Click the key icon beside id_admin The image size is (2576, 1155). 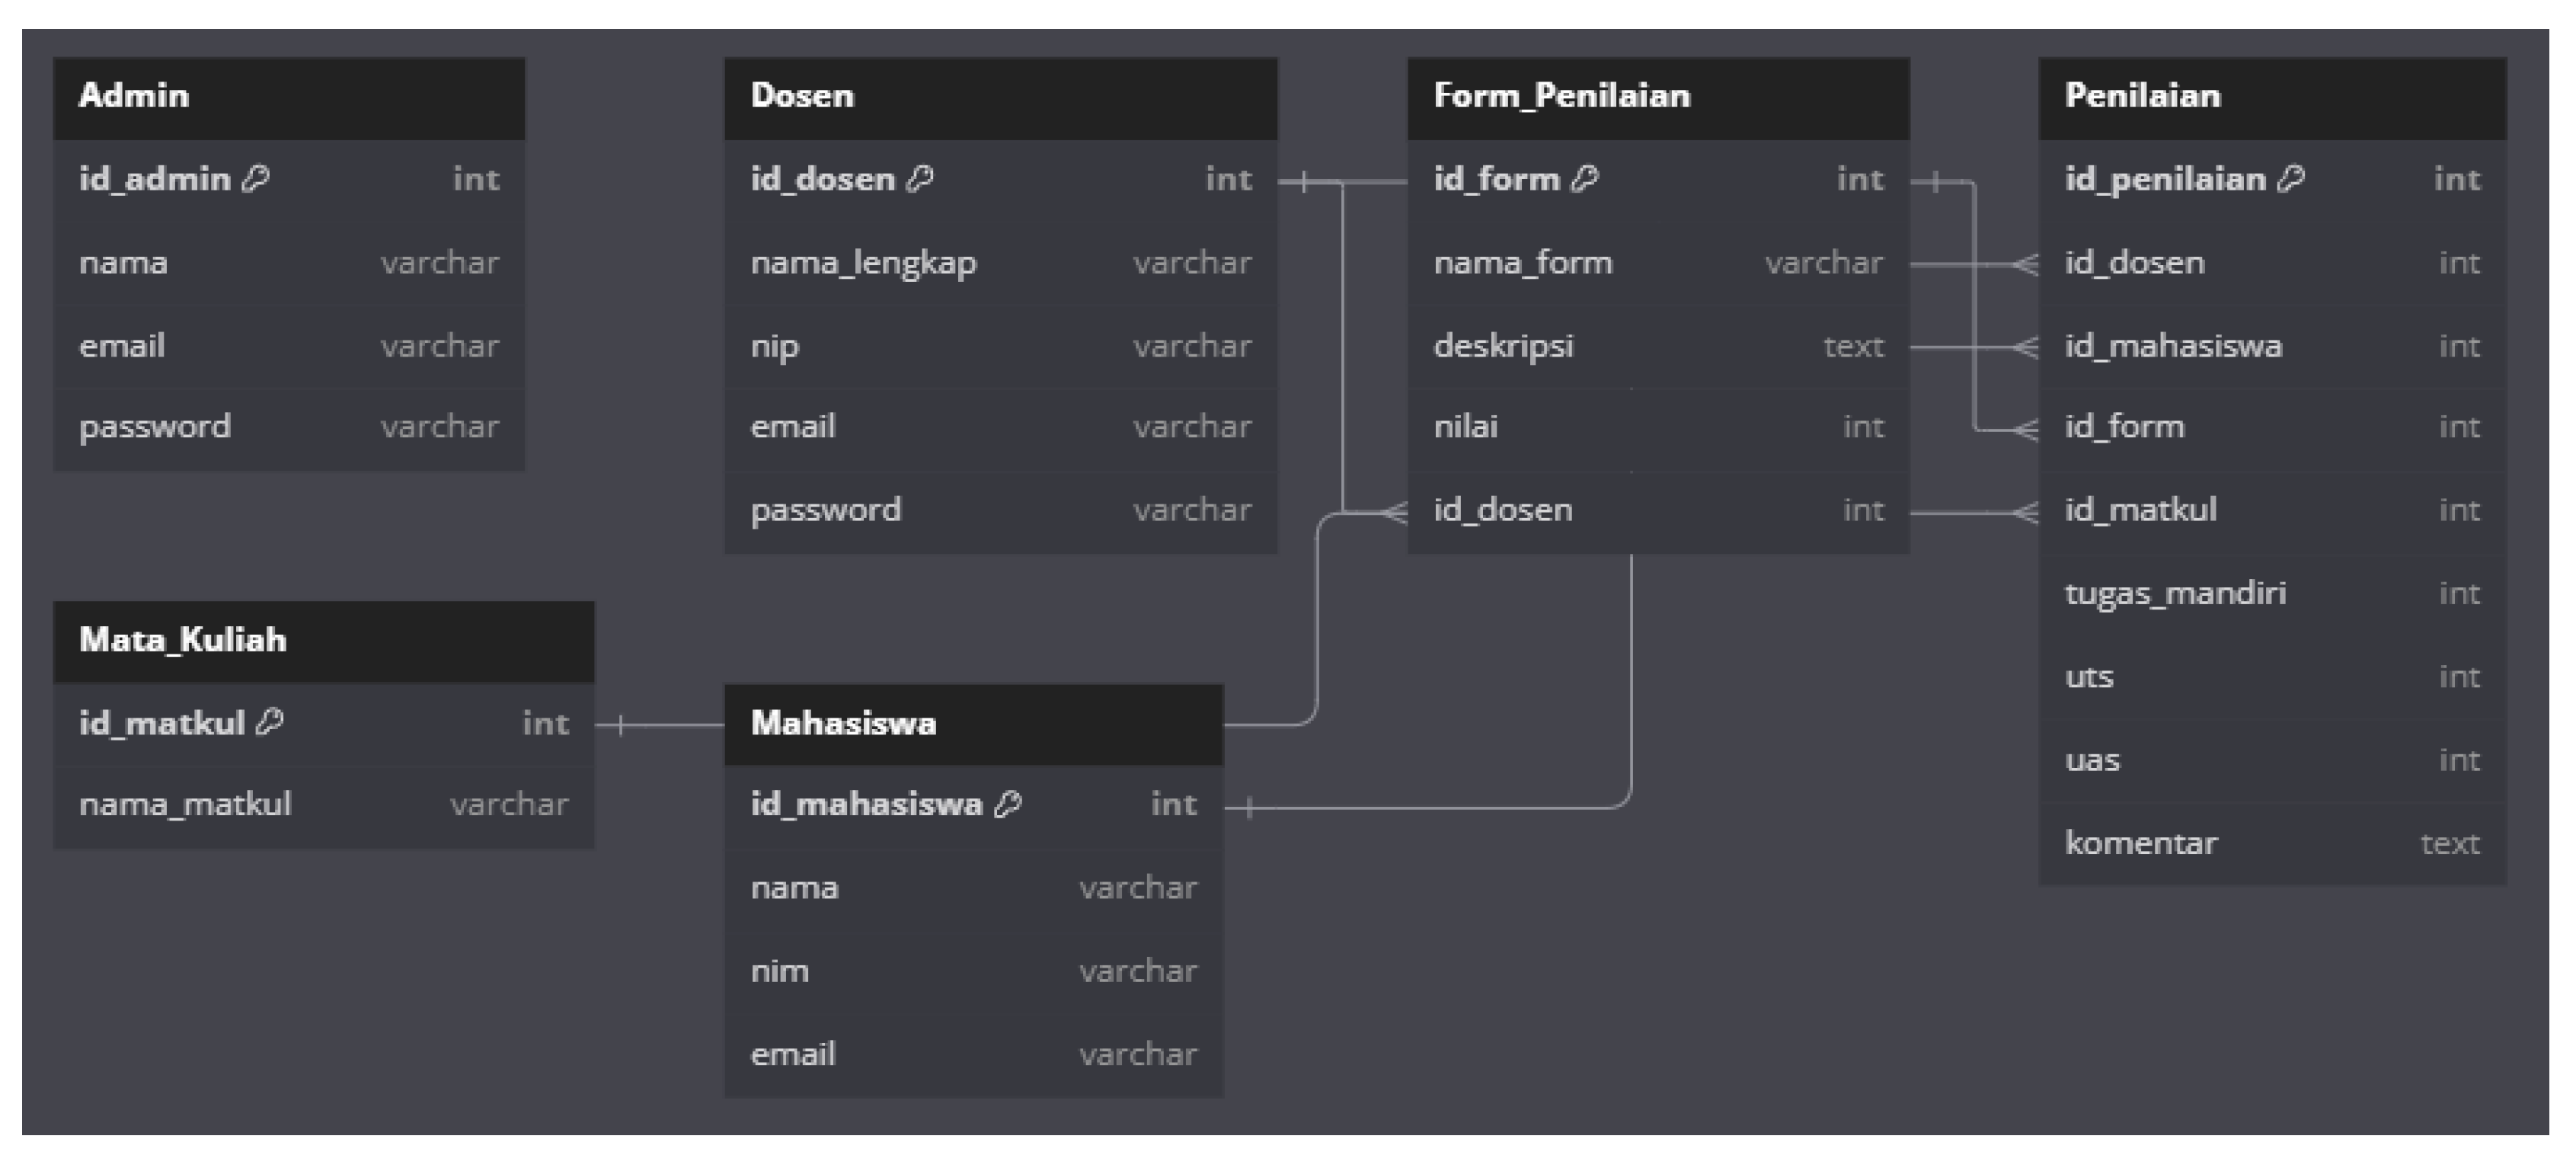click(x=256, y=179)
